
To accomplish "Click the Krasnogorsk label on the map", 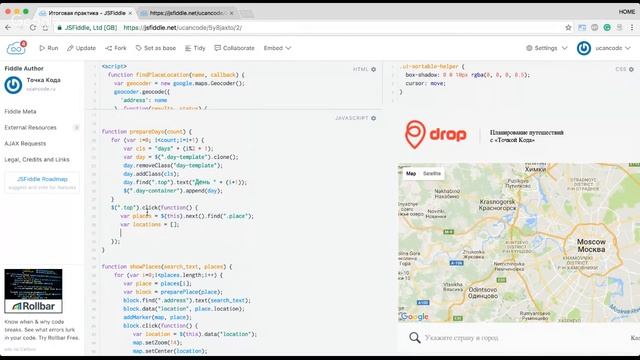I will pyautogui.click(x=498, y=205).
